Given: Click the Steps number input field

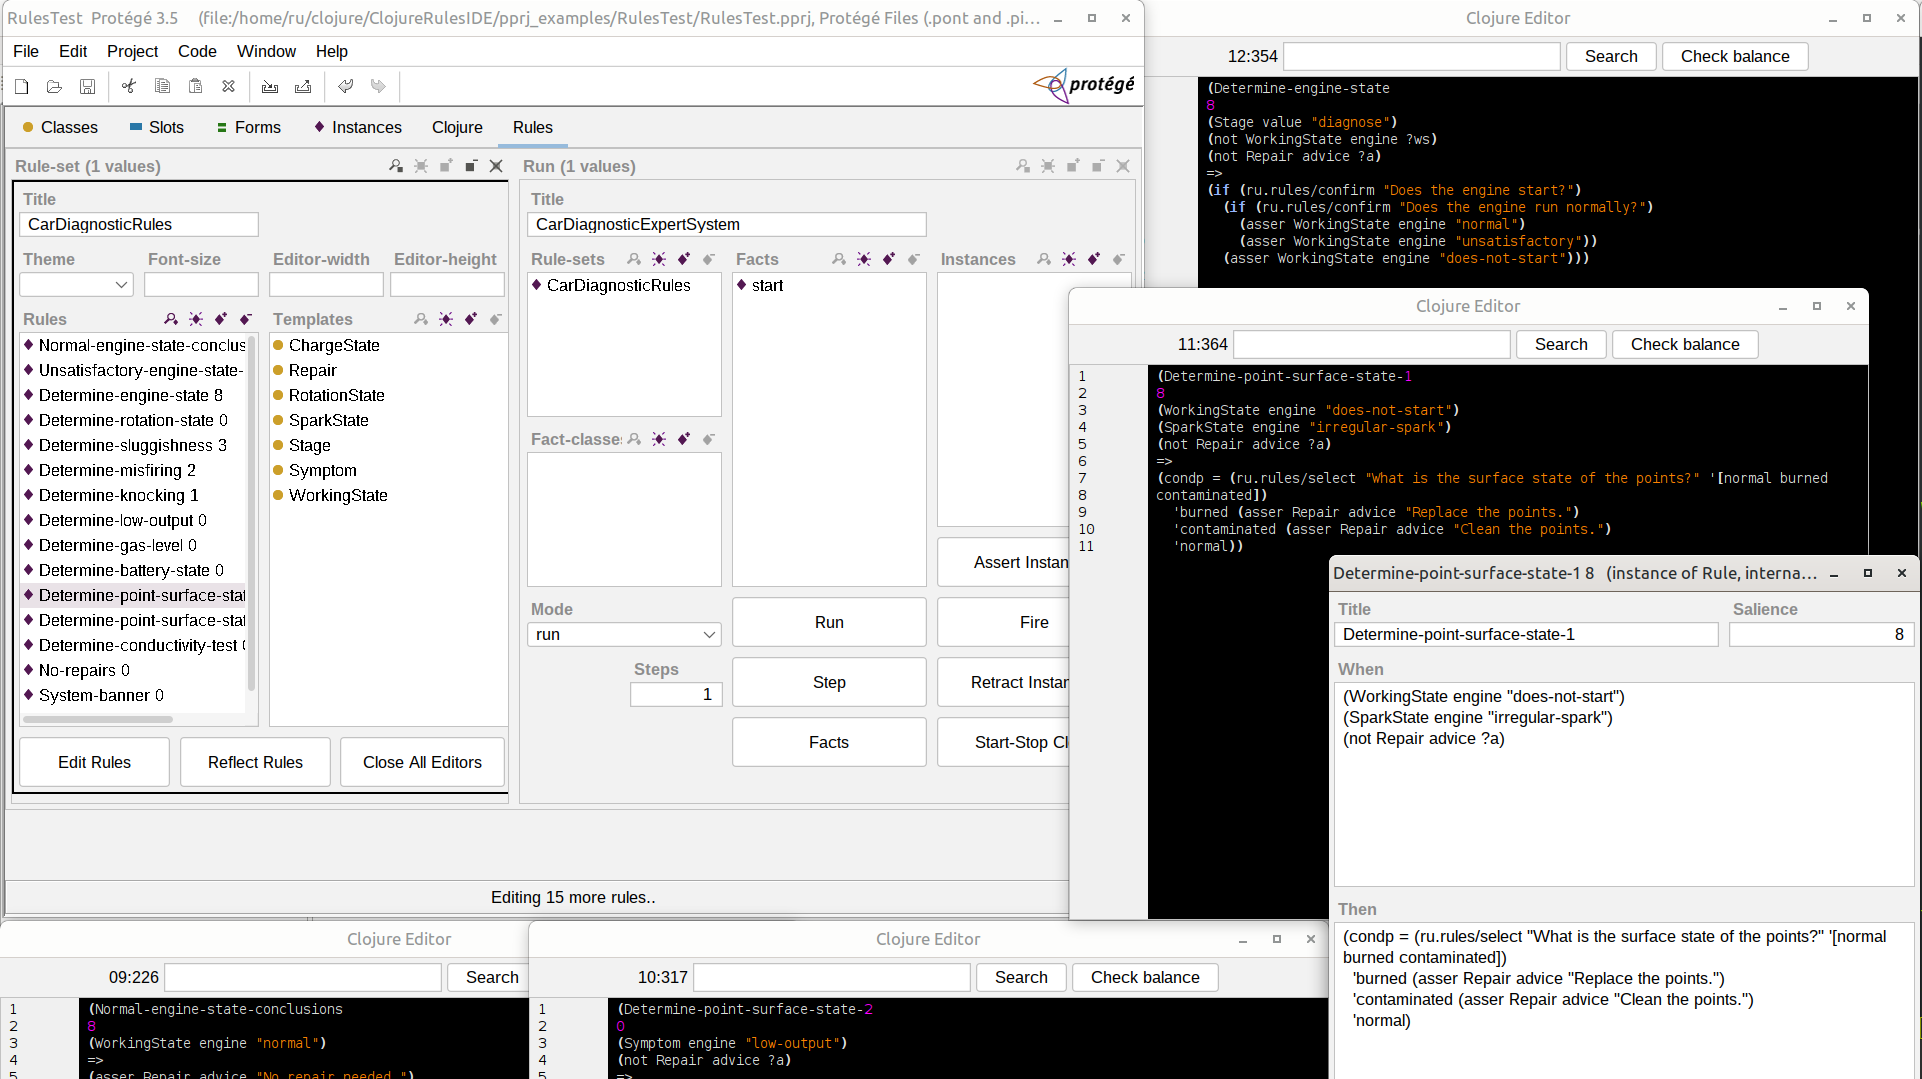Looking at the screenshot, I should [x=676, y=695].
